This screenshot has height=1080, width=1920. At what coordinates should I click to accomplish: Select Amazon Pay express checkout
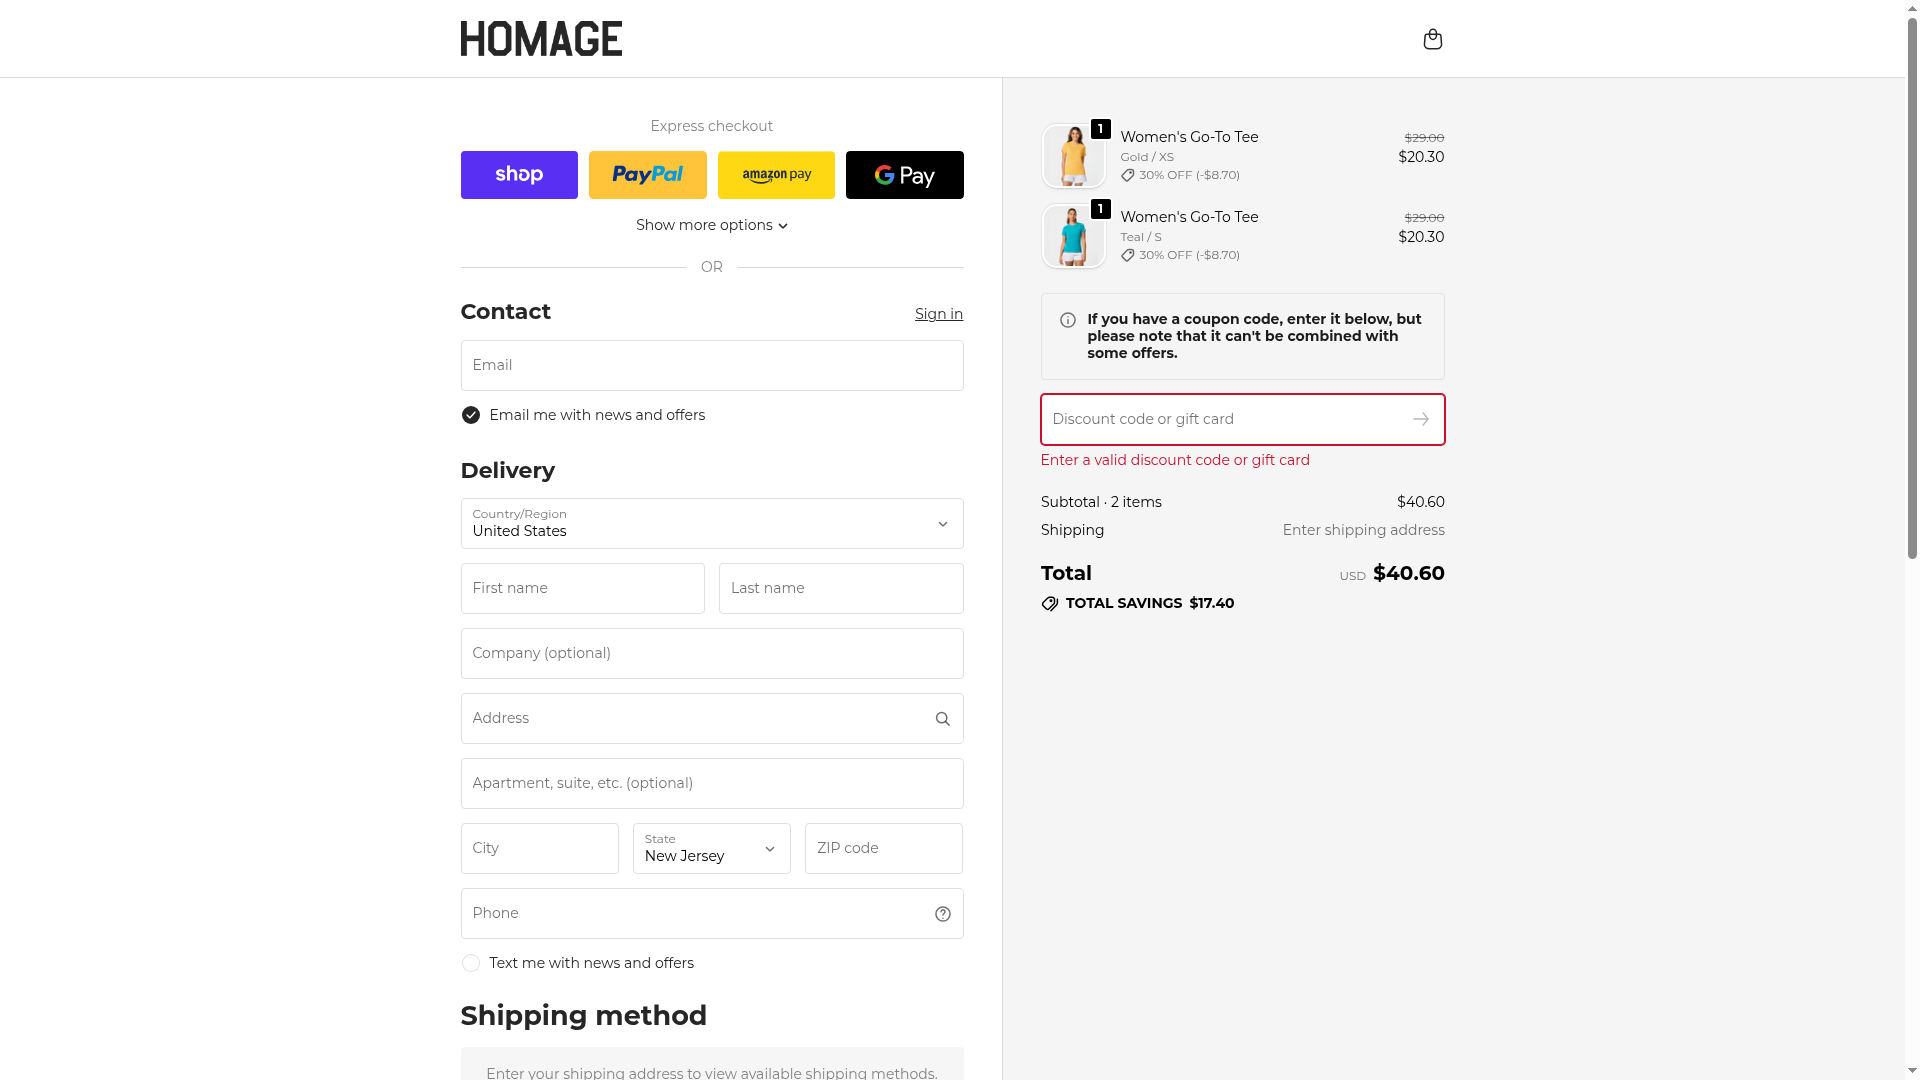click(776, 175)
